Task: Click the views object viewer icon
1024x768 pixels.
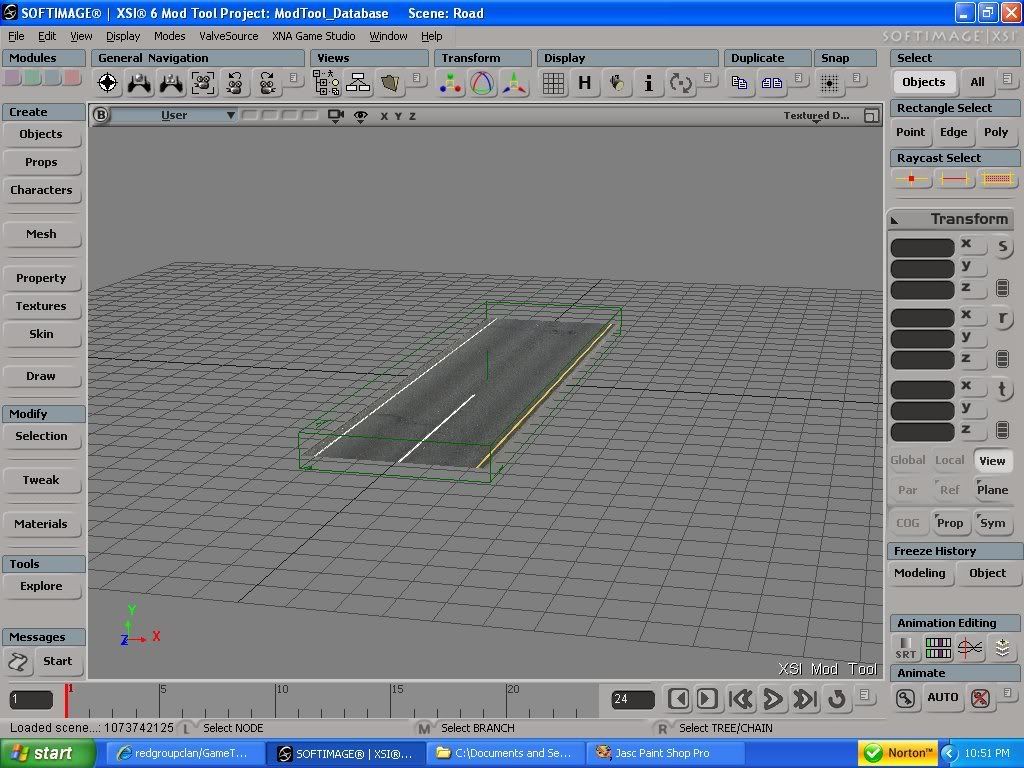Action: (x=390, y=83)
